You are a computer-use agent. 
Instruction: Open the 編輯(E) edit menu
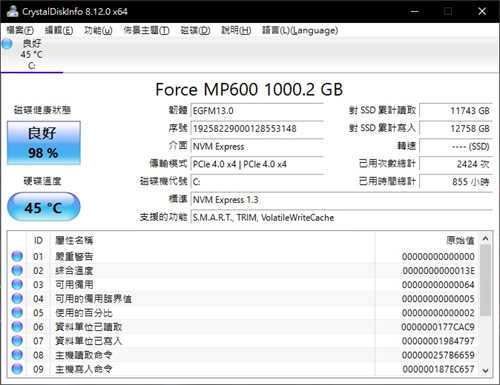[x=59, y=30]
